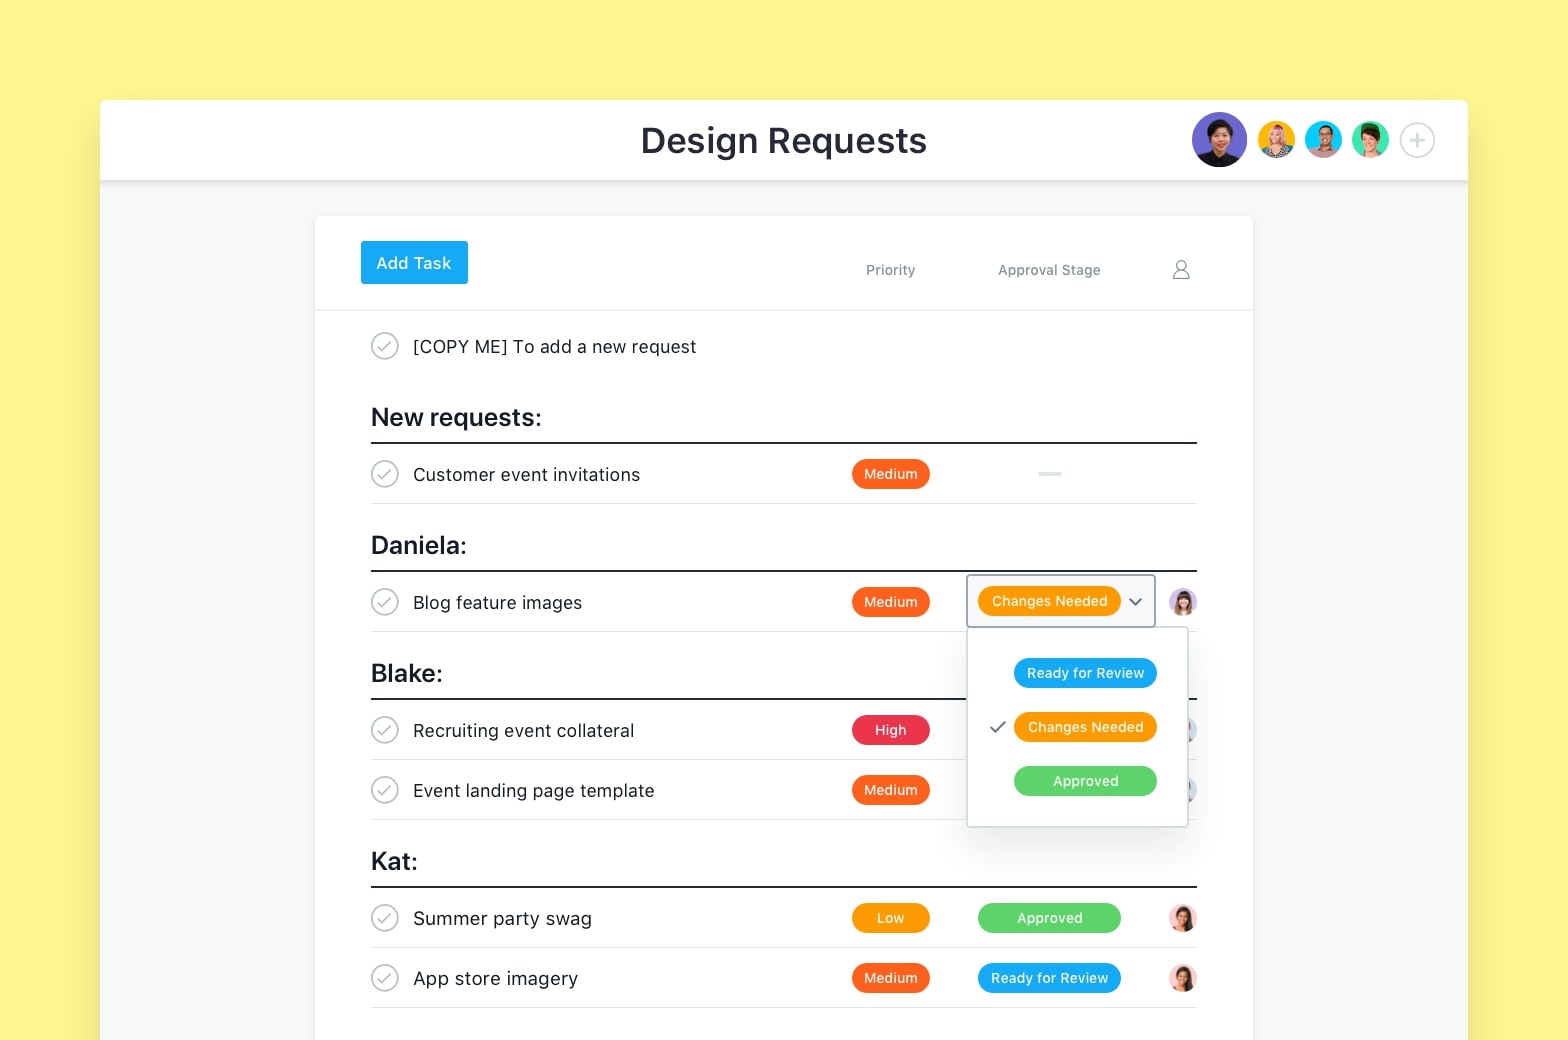The image size is (1568, 1040).
Task: Open assignee avatar on App store imagery
Action: 1183,978
